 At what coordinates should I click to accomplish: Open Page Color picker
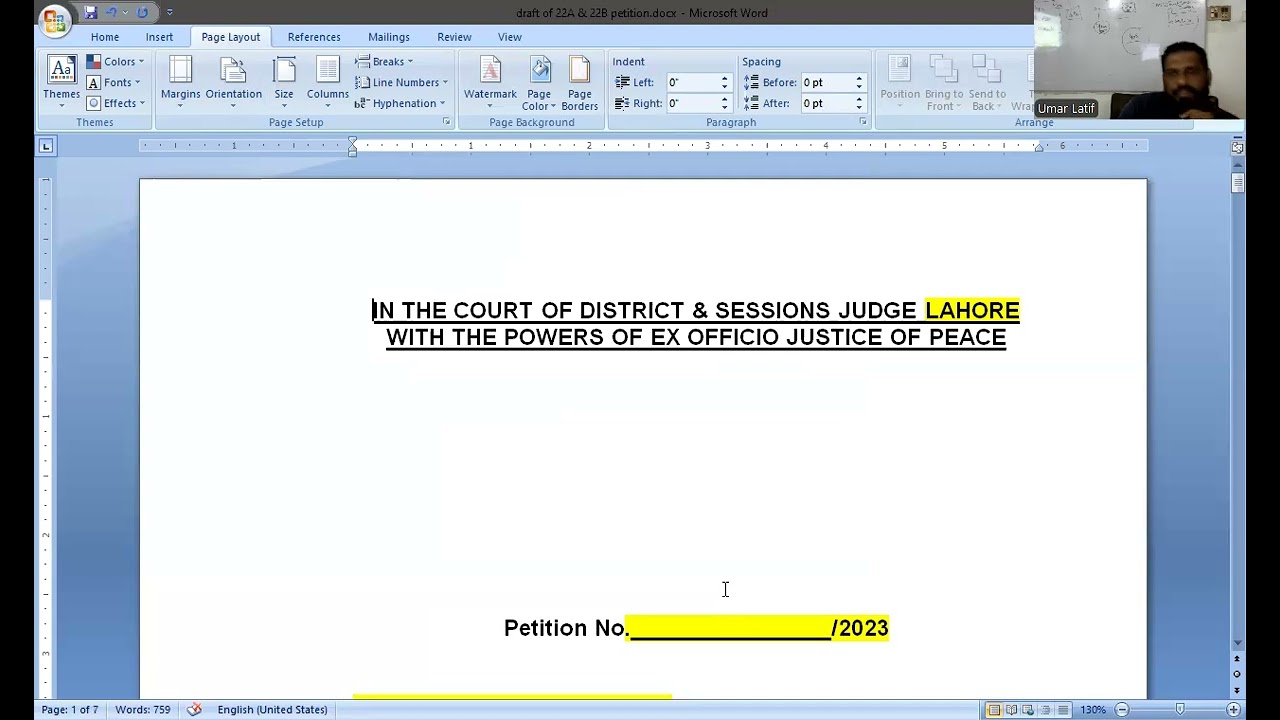click(x=539, y=82)
